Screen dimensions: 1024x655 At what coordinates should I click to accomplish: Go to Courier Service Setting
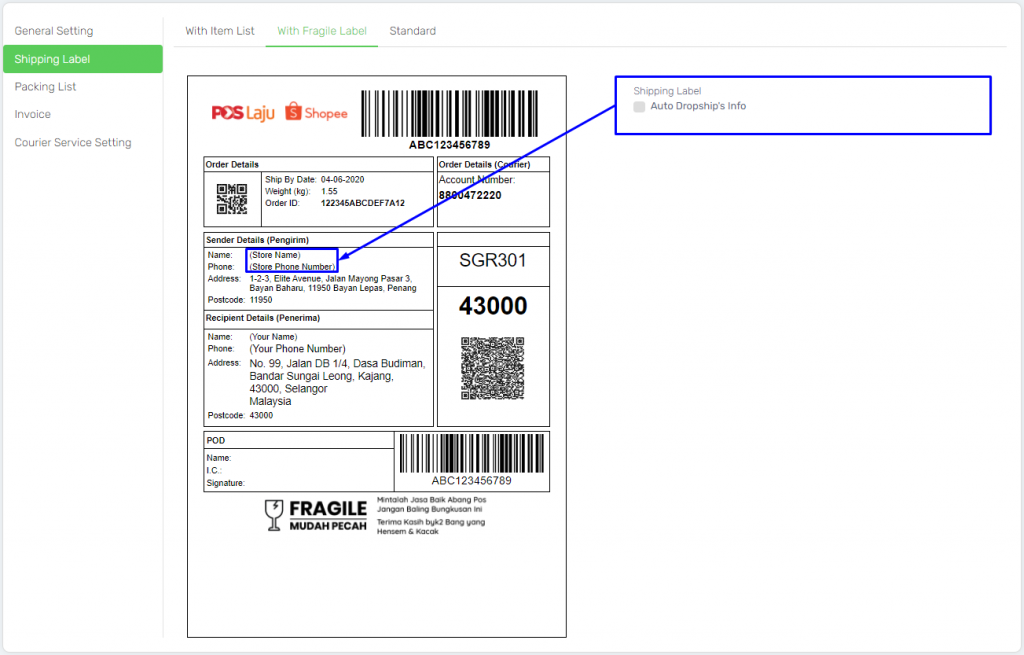71,142
